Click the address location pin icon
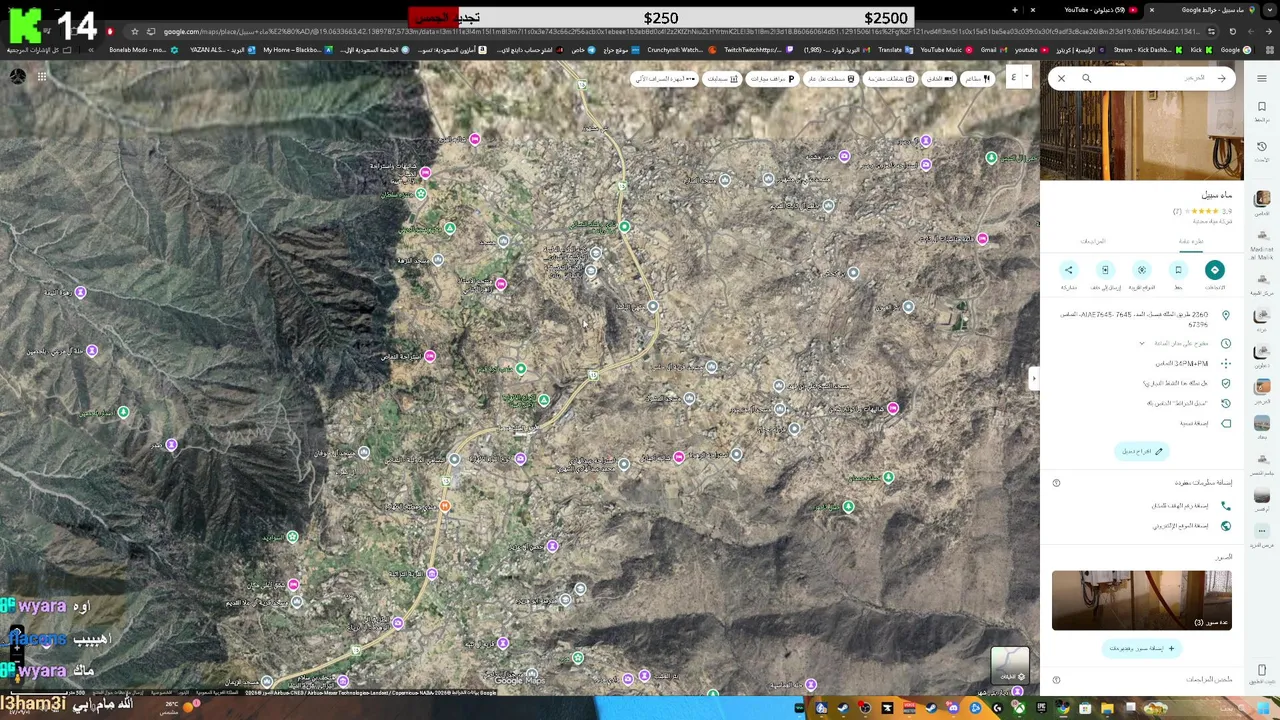 [x=1226, y=316]
